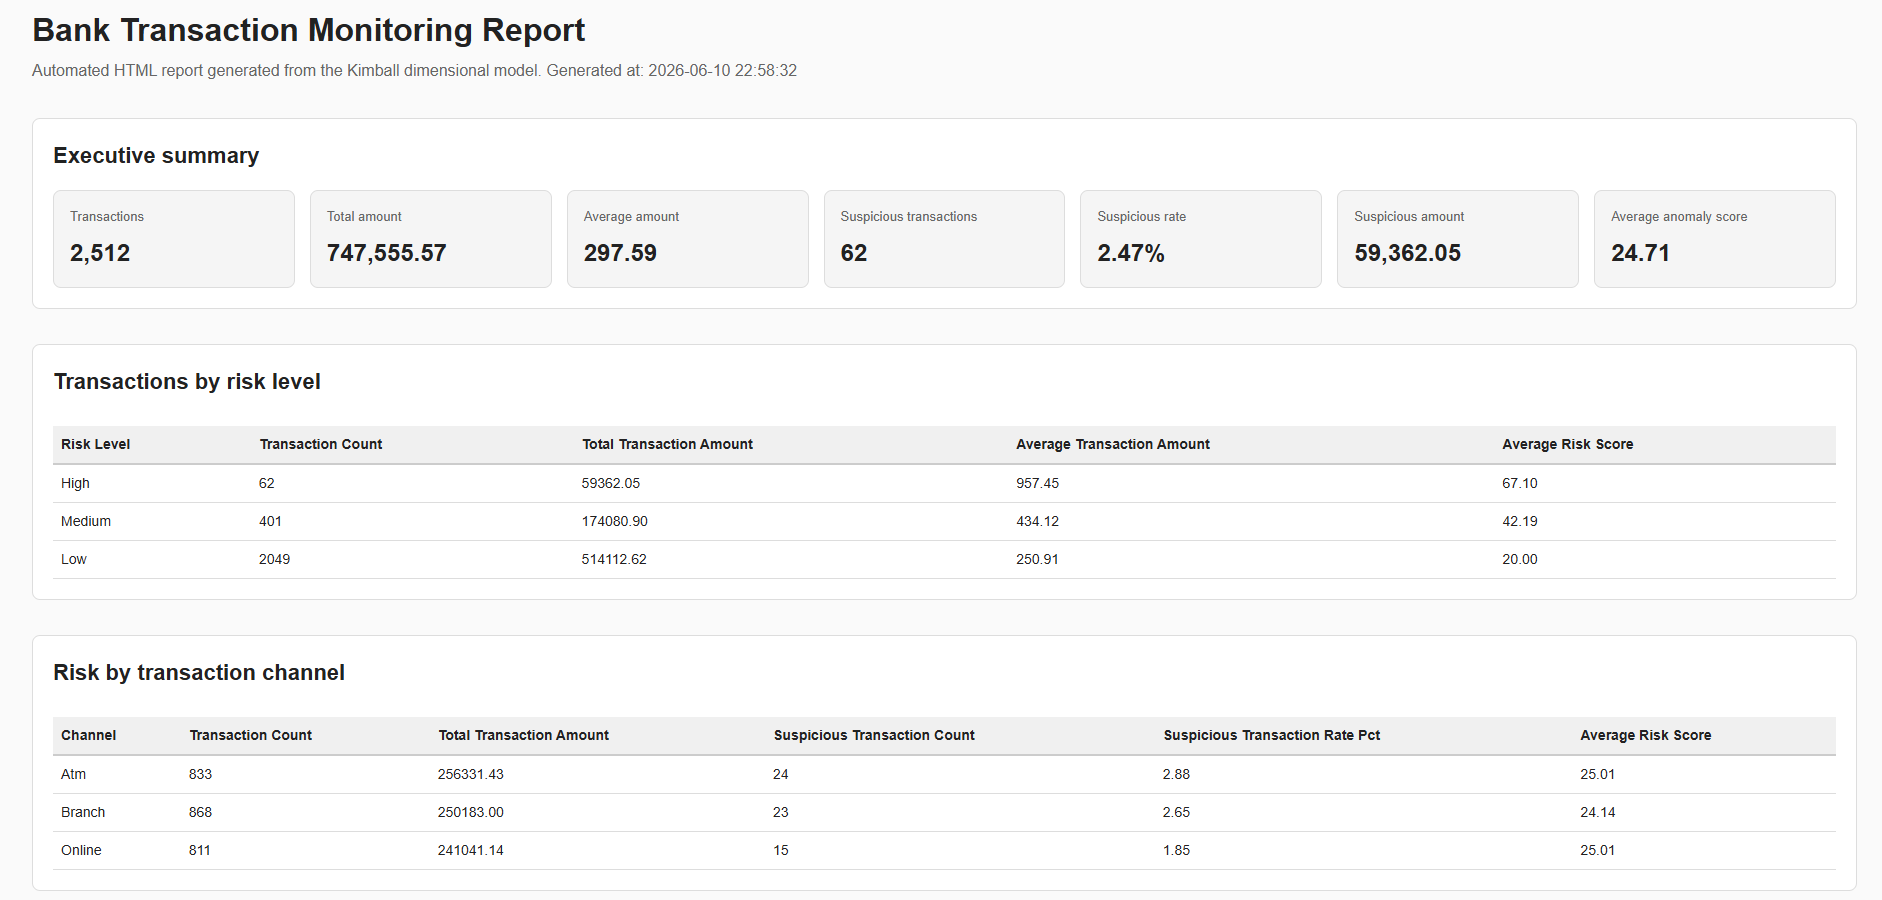The height and width of the screenshot is (900, 1882).
Task: Select the Medium risk level row
Action: coord(944,521)
